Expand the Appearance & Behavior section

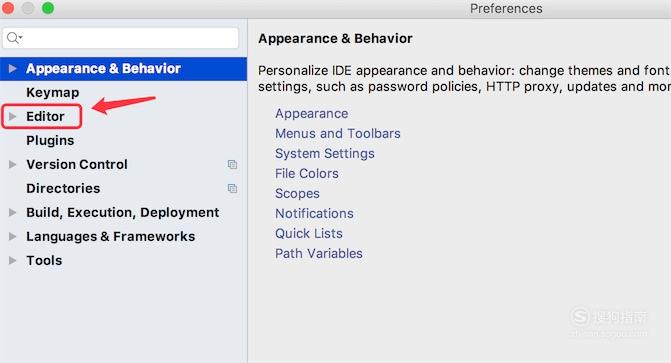coord(12,68)
